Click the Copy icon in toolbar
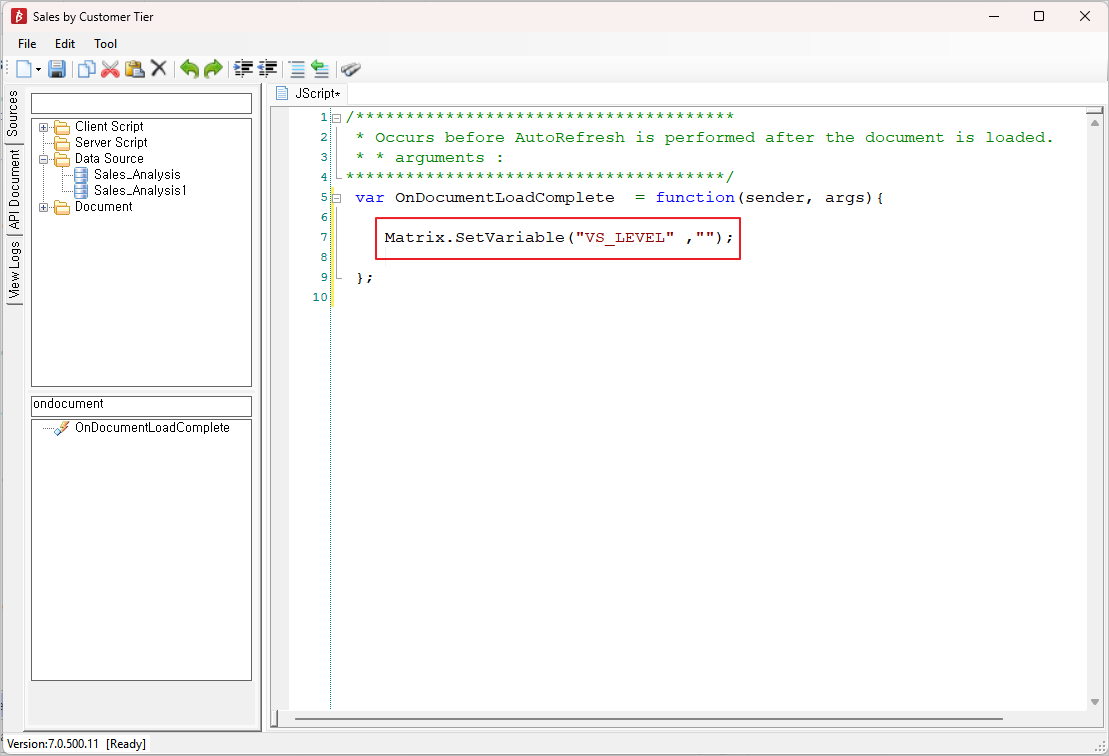 [86, 69]
